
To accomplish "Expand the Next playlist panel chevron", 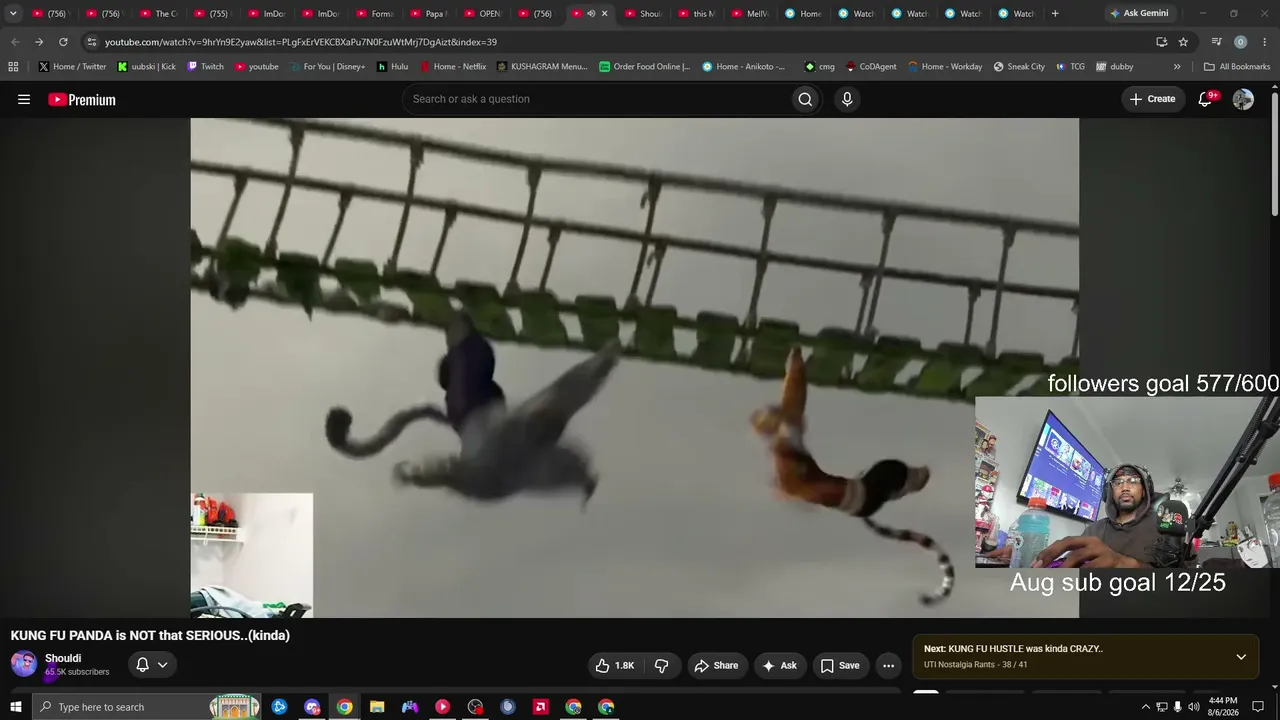I will (x=1241, y=657).
